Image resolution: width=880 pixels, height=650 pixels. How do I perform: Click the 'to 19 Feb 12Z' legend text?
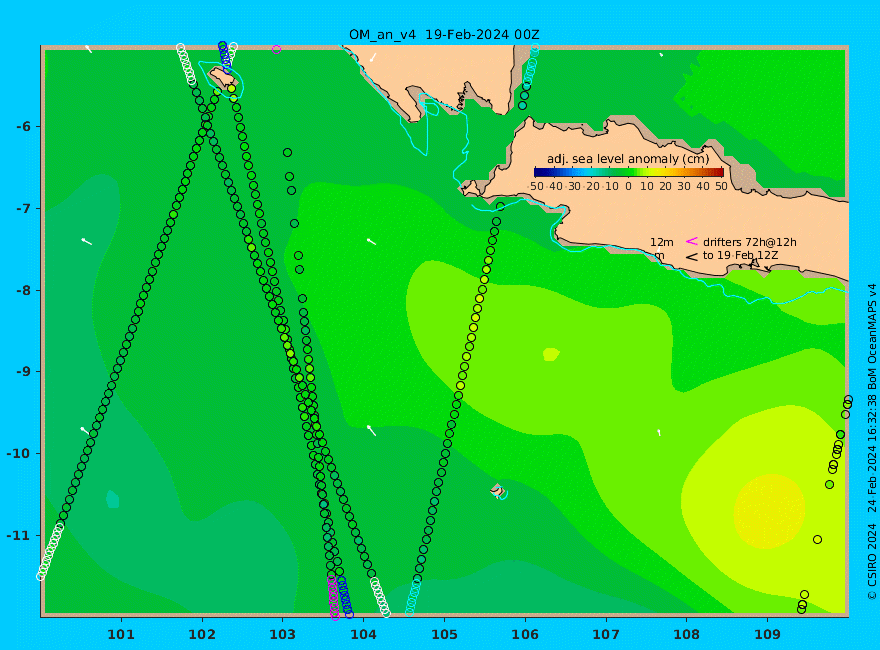[740, 256]
